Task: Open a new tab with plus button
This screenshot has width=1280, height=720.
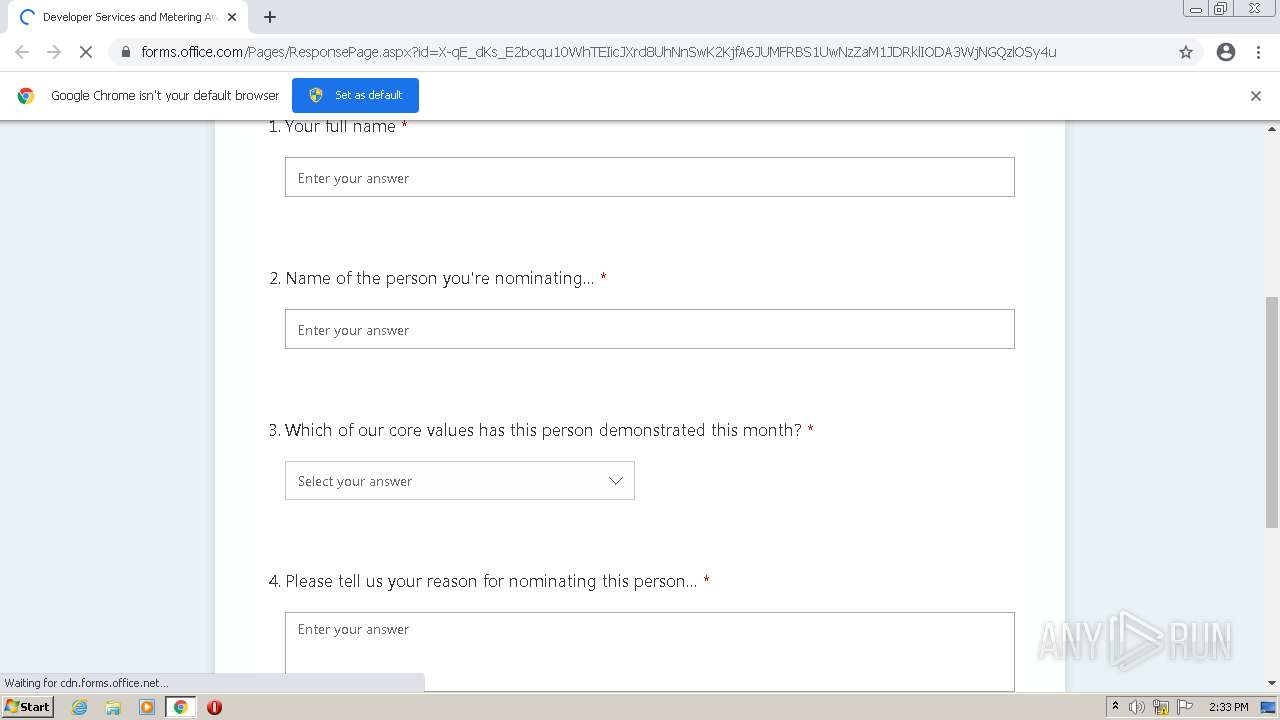Action: tap(270, 17)
